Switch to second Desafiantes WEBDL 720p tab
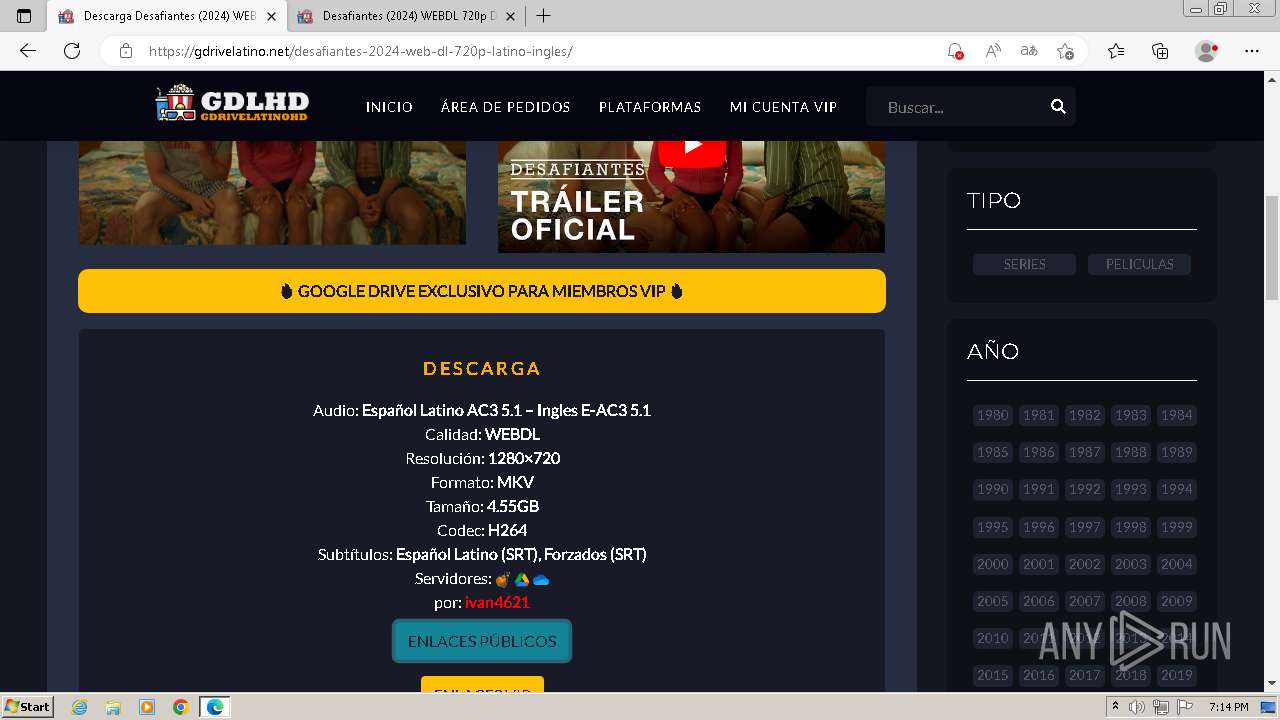 pyautogui.click(x=405, y=16)
